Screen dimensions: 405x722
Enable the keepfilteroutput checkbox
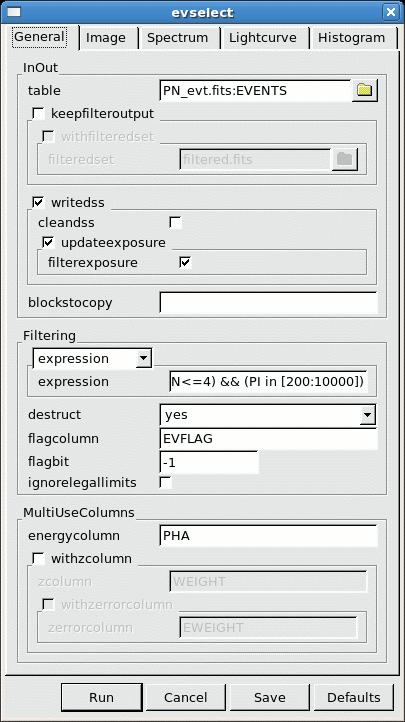(38, 113)
